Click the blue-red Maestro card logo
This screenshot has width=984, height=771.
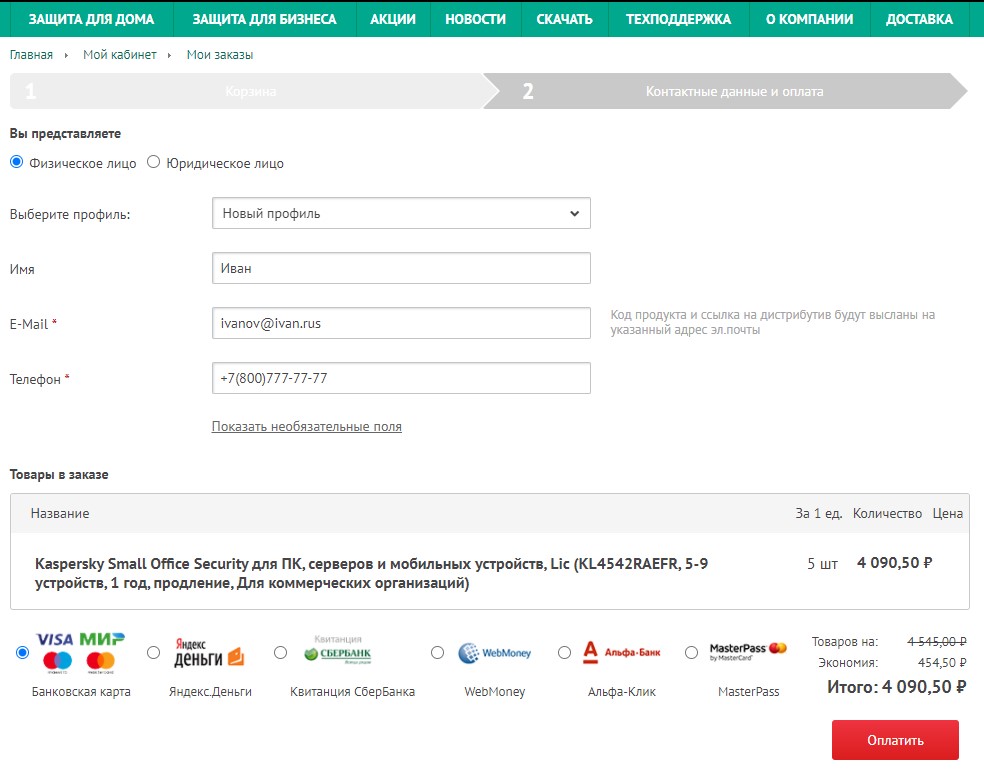click(x=58, y=662)
